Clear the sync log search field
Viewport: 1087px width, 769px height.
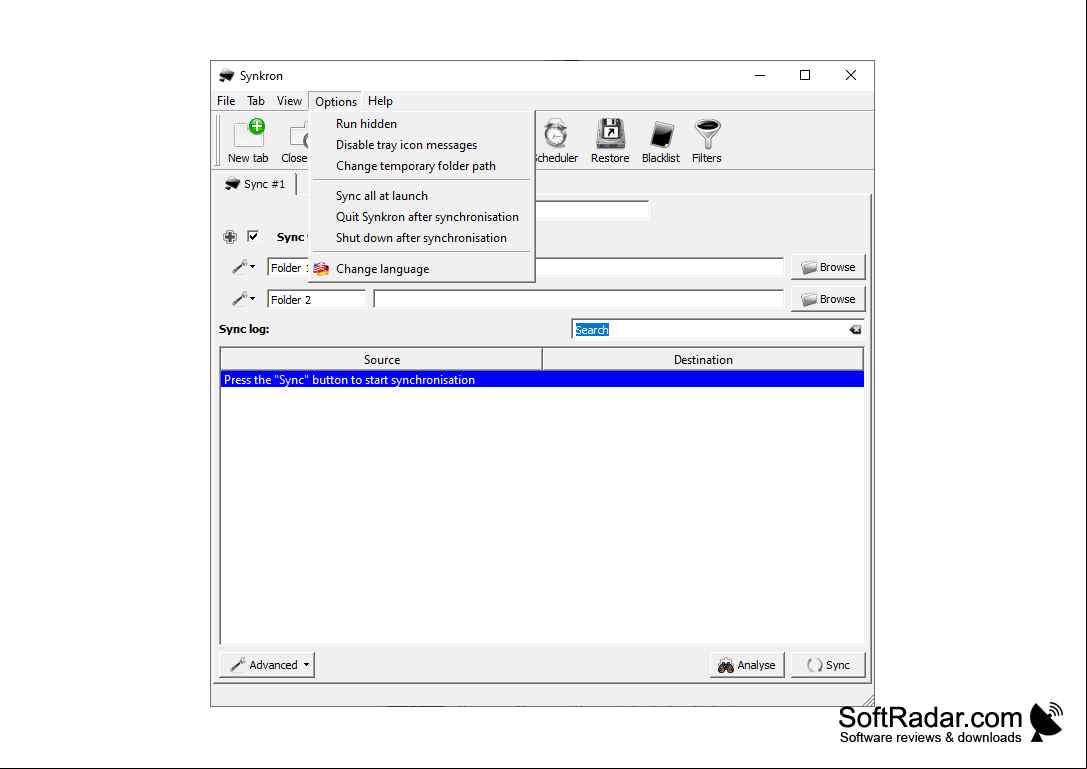(855, 330)
